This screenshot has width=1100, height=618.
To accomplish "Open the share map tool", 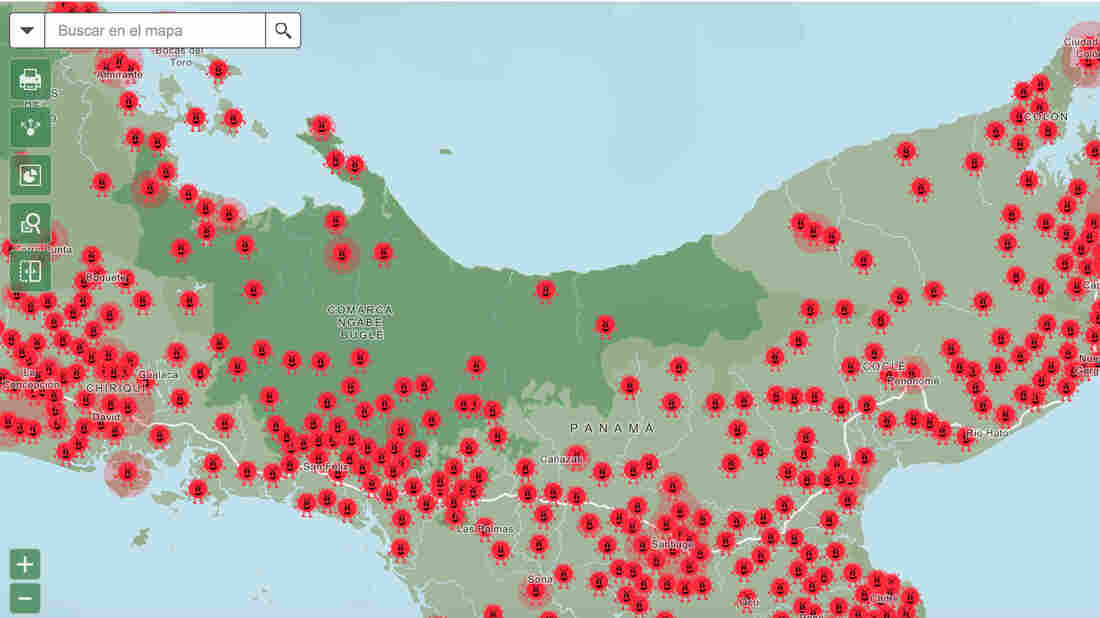I will click(30, 128).
